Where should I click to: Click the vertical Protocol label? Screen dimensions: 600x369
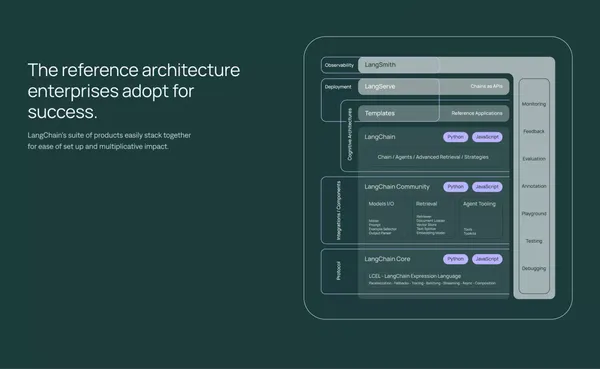[338, 271]
